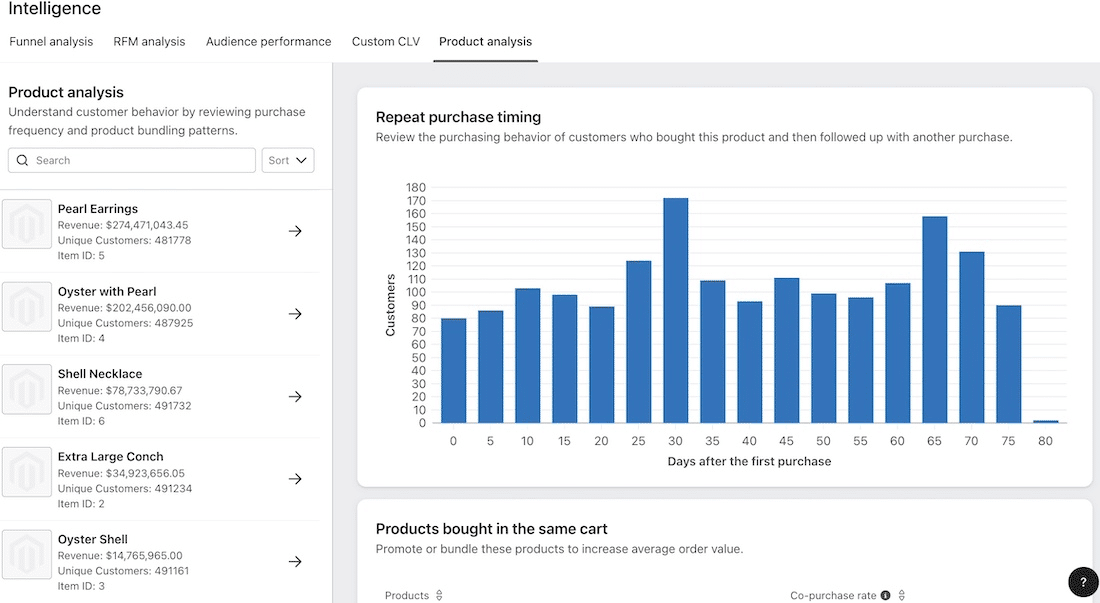1100x603 pixels.
Task: Open the Sort dropdown
Action: click(x=288, y=160)
